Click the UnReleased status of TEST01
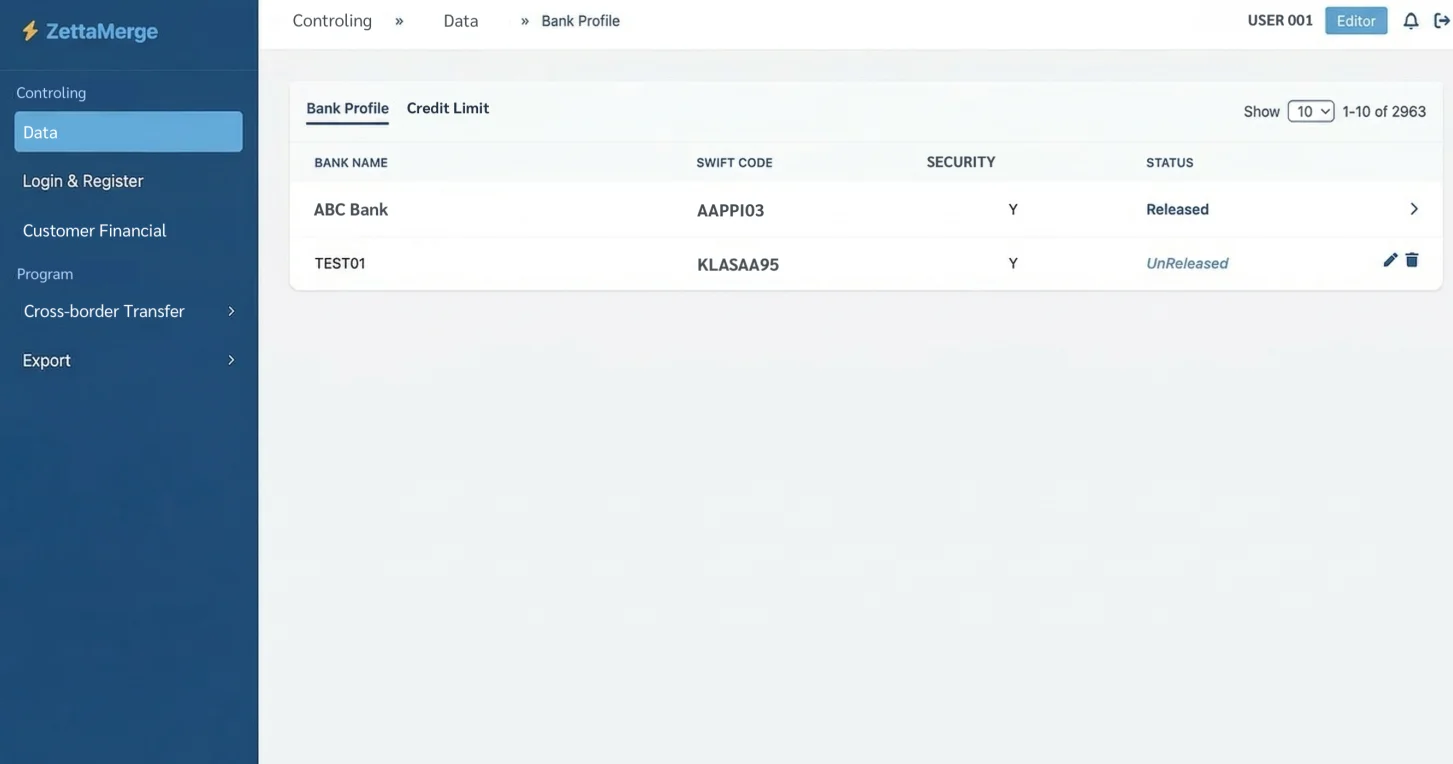Image resolution: width=1453 pixels, height=764 pixels. tap(1187, 263)
